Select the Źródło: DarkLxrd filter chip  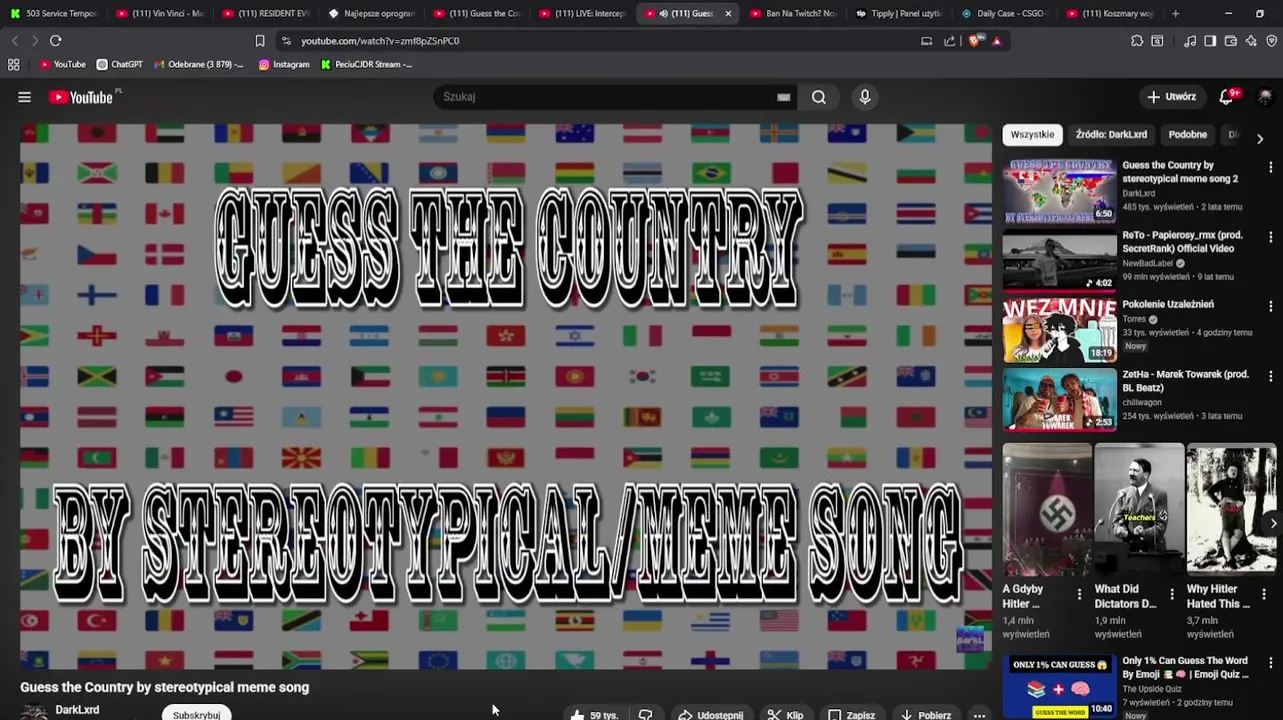[1111, 134]
